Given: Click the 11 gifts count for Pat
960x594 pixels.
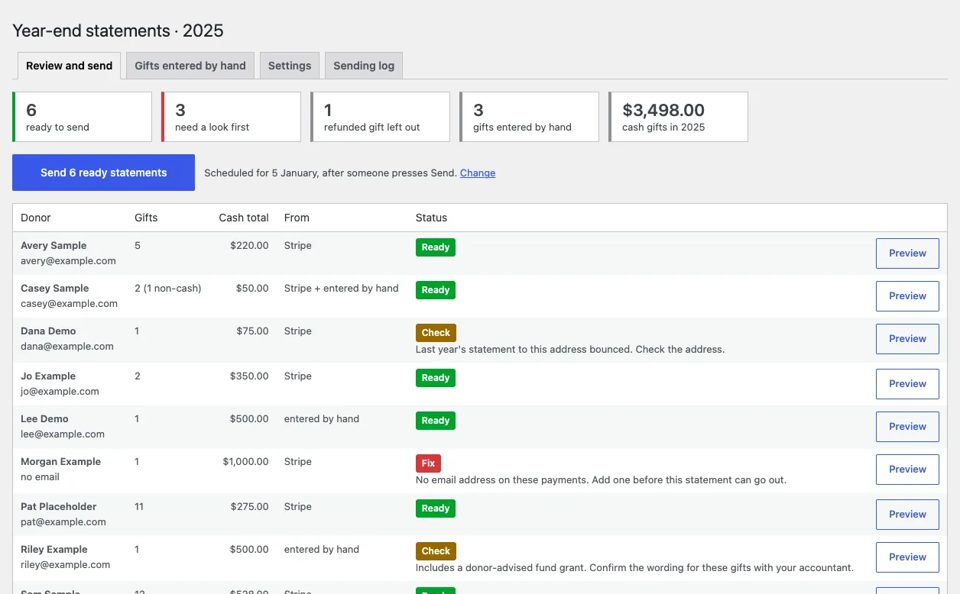Looking at the screenshot, I should point(139,506).
